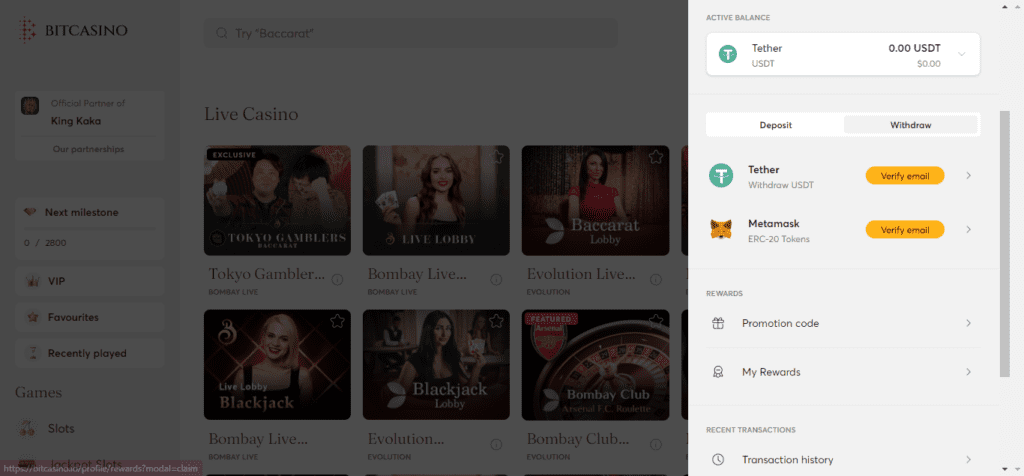
Task: Open the Blackjack Lobby thumbnail
Action: [436, 364]
